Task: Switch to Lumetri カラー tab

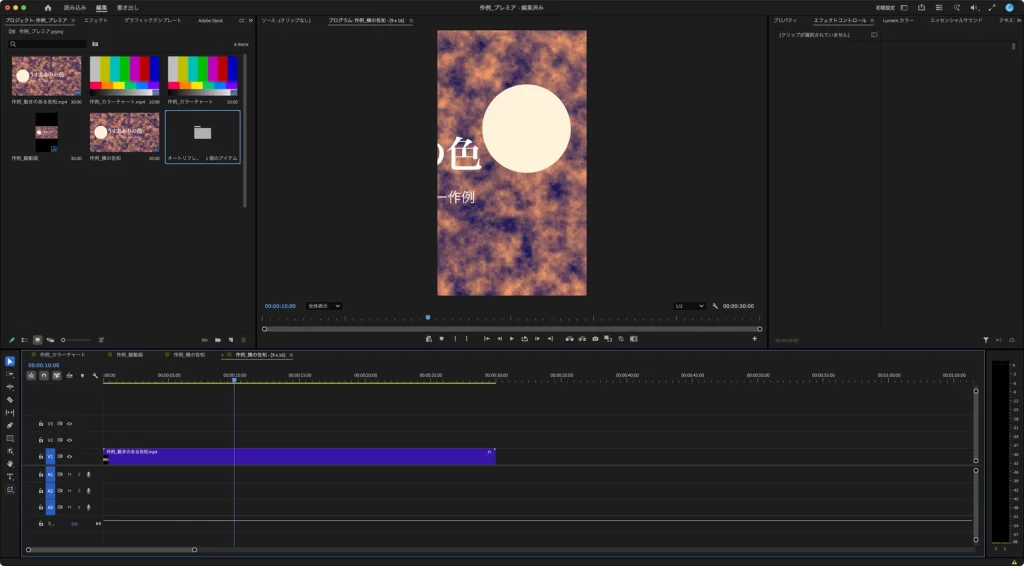Action: tap(898, 20)
